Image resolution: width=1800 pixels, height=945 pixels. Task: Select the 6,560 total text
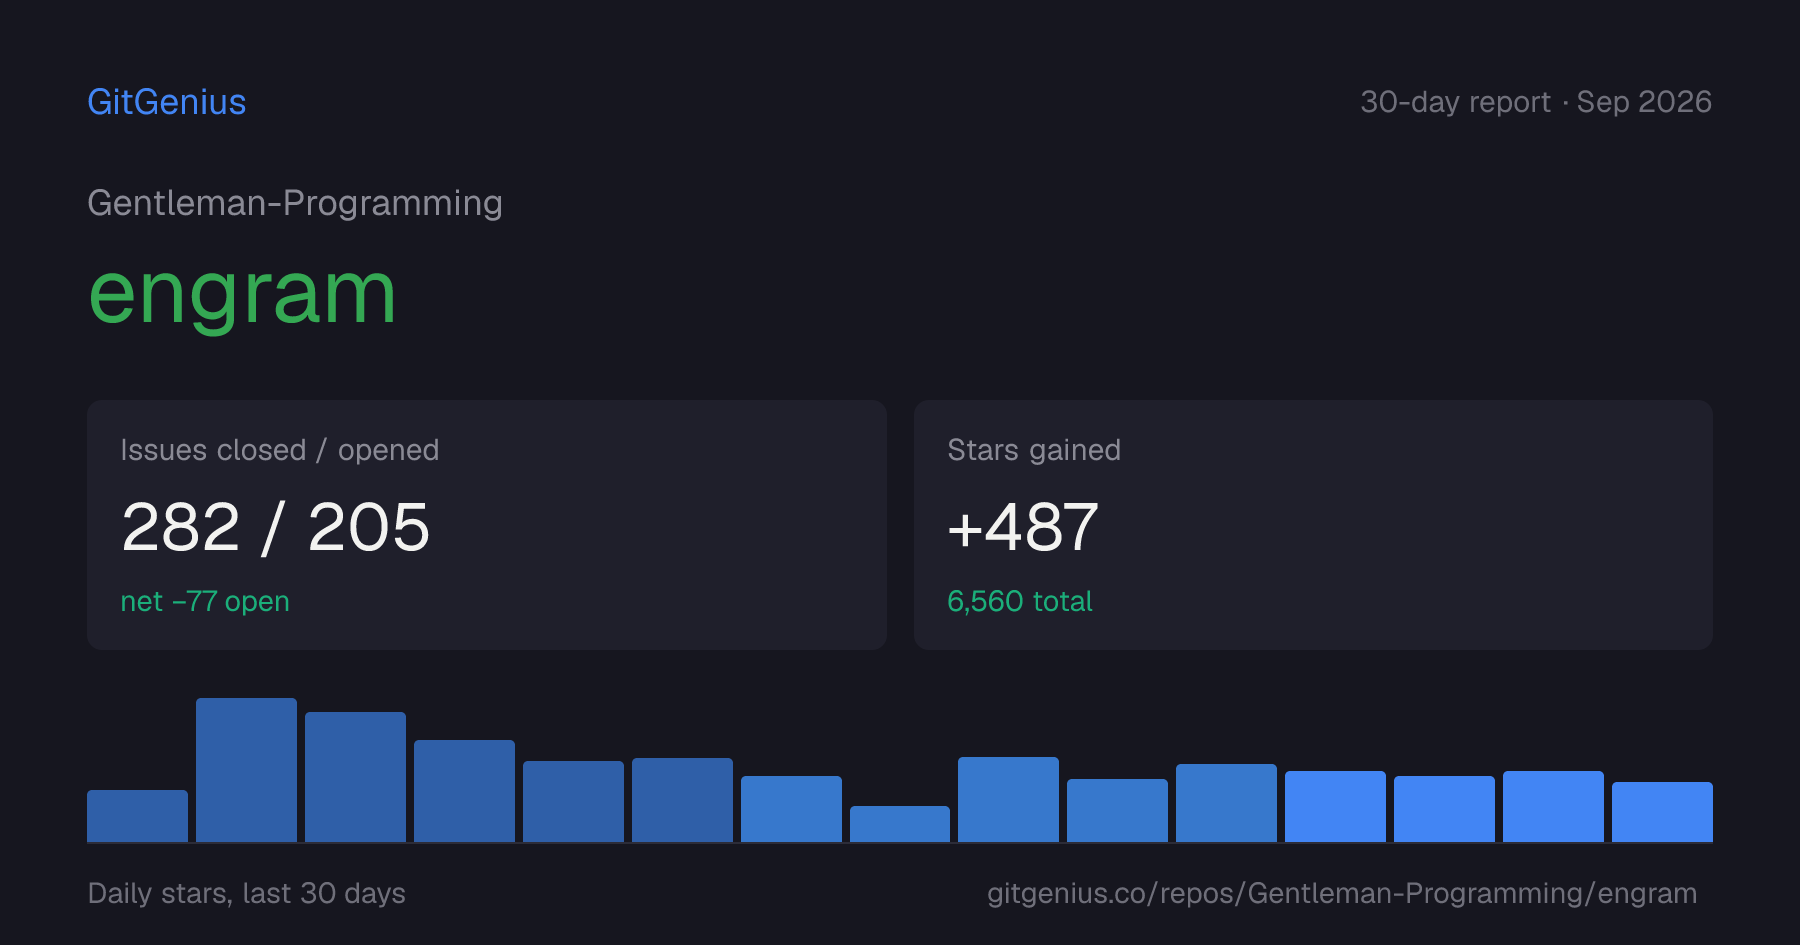tap(1020, 601)
